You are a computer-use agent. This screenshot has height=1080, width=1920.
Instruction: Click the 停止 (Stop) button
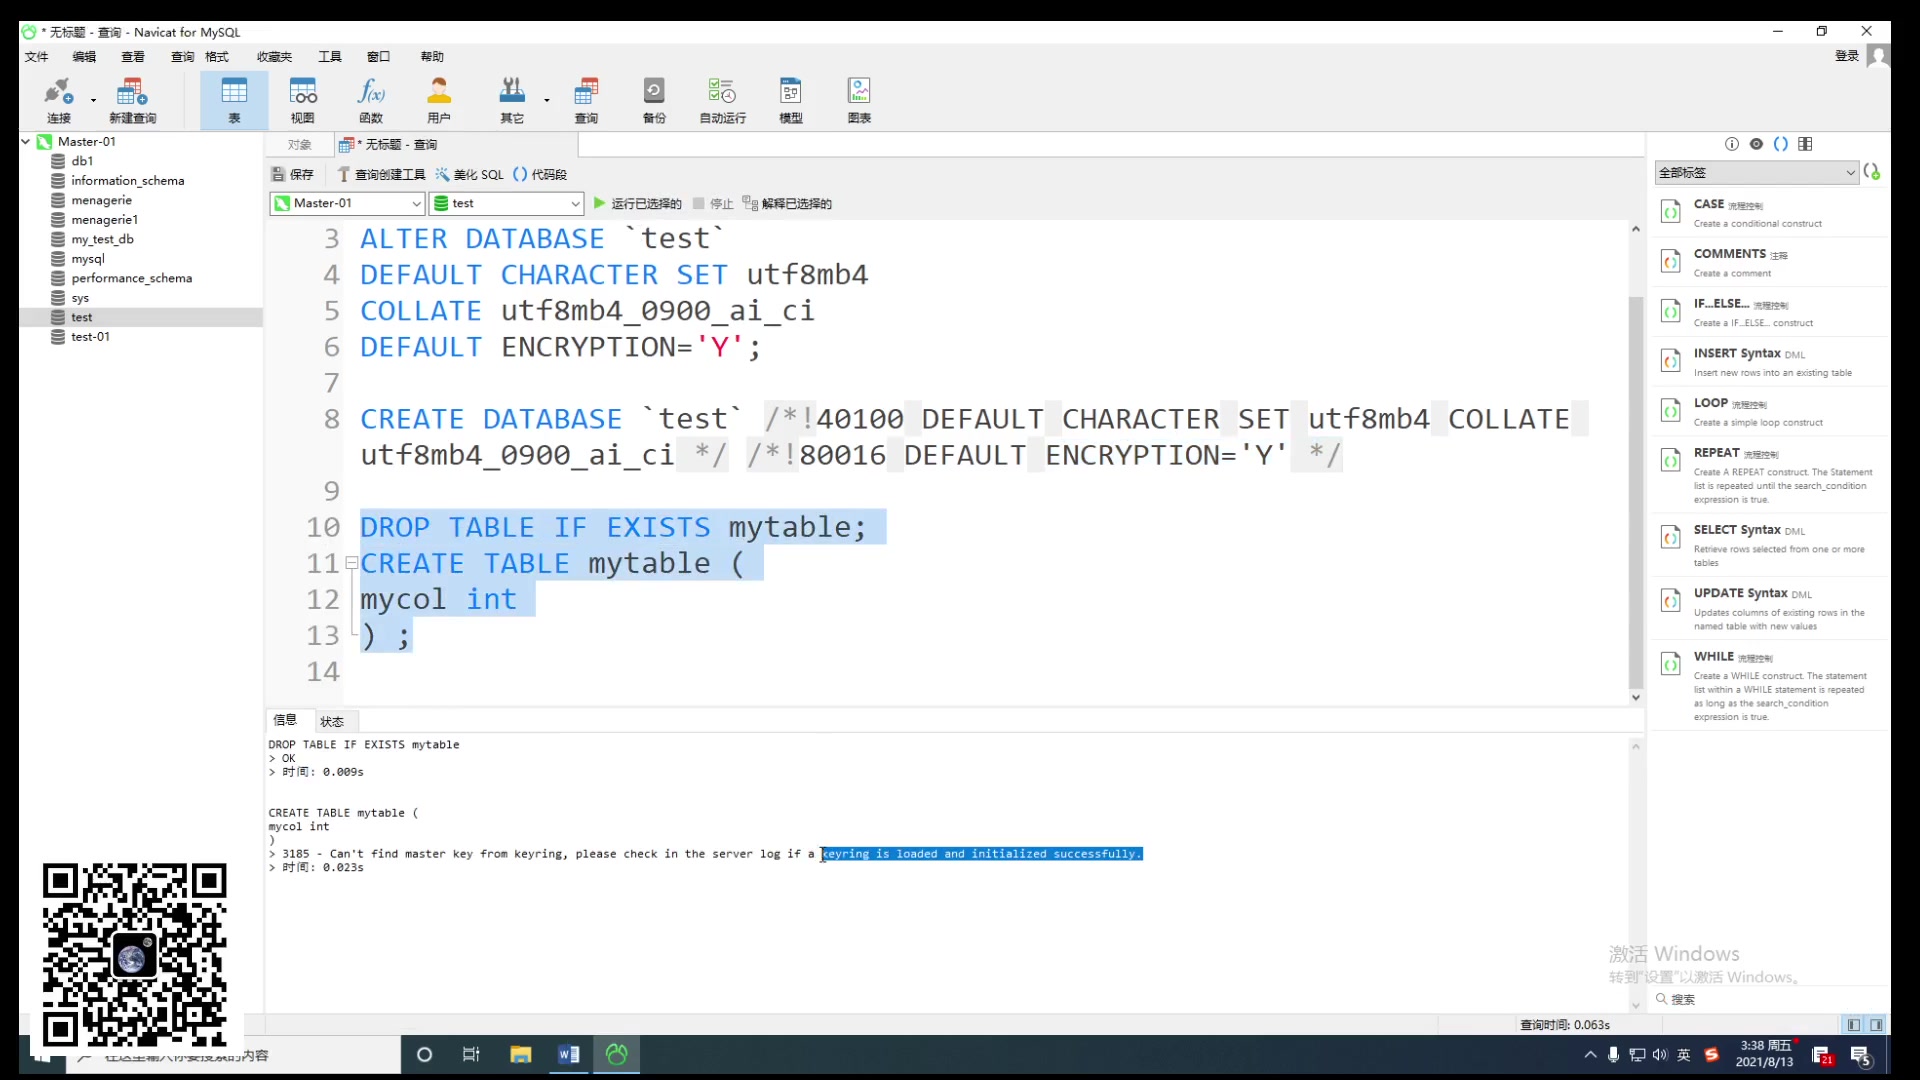pyautogui.click(x=713, y=204)
